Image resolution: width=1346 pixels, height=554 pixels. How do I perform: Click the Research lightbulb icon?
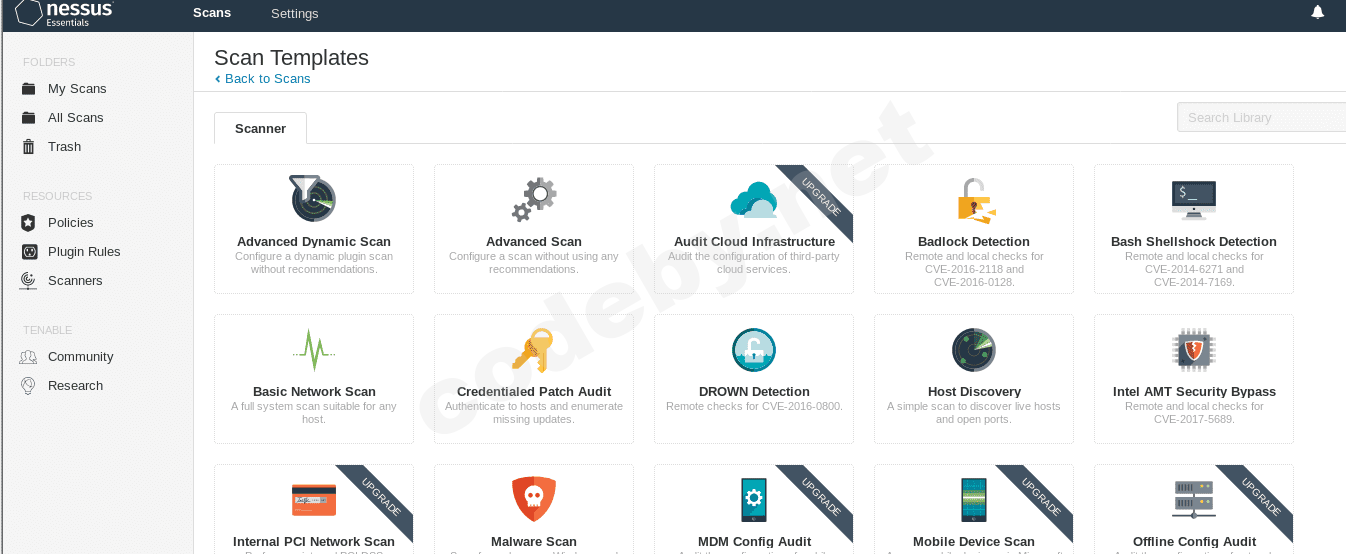[x=29, y=386]
